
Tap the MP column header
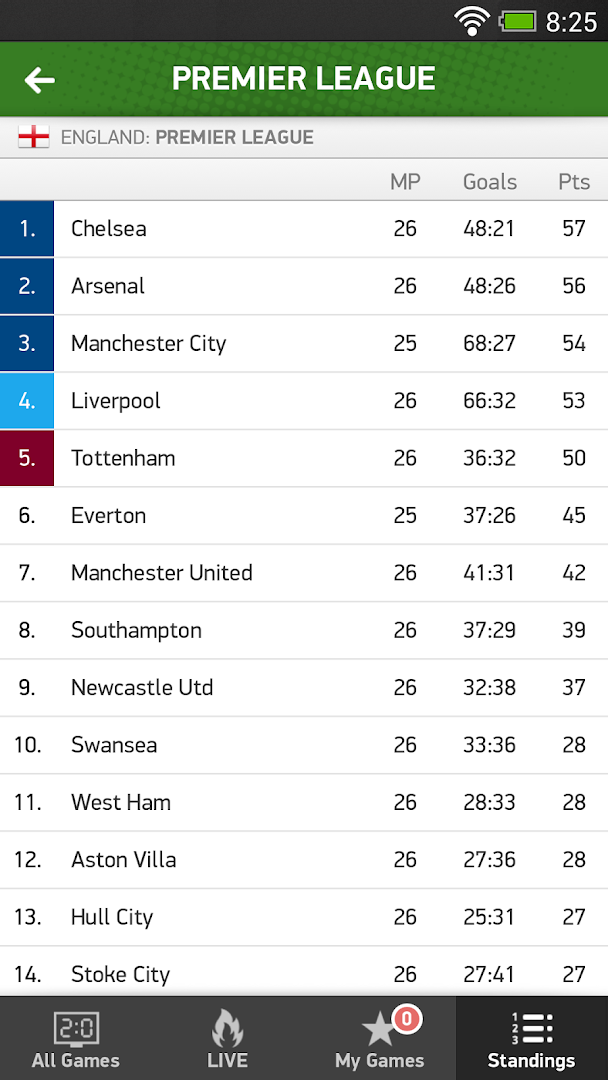(x=405, y=182)
